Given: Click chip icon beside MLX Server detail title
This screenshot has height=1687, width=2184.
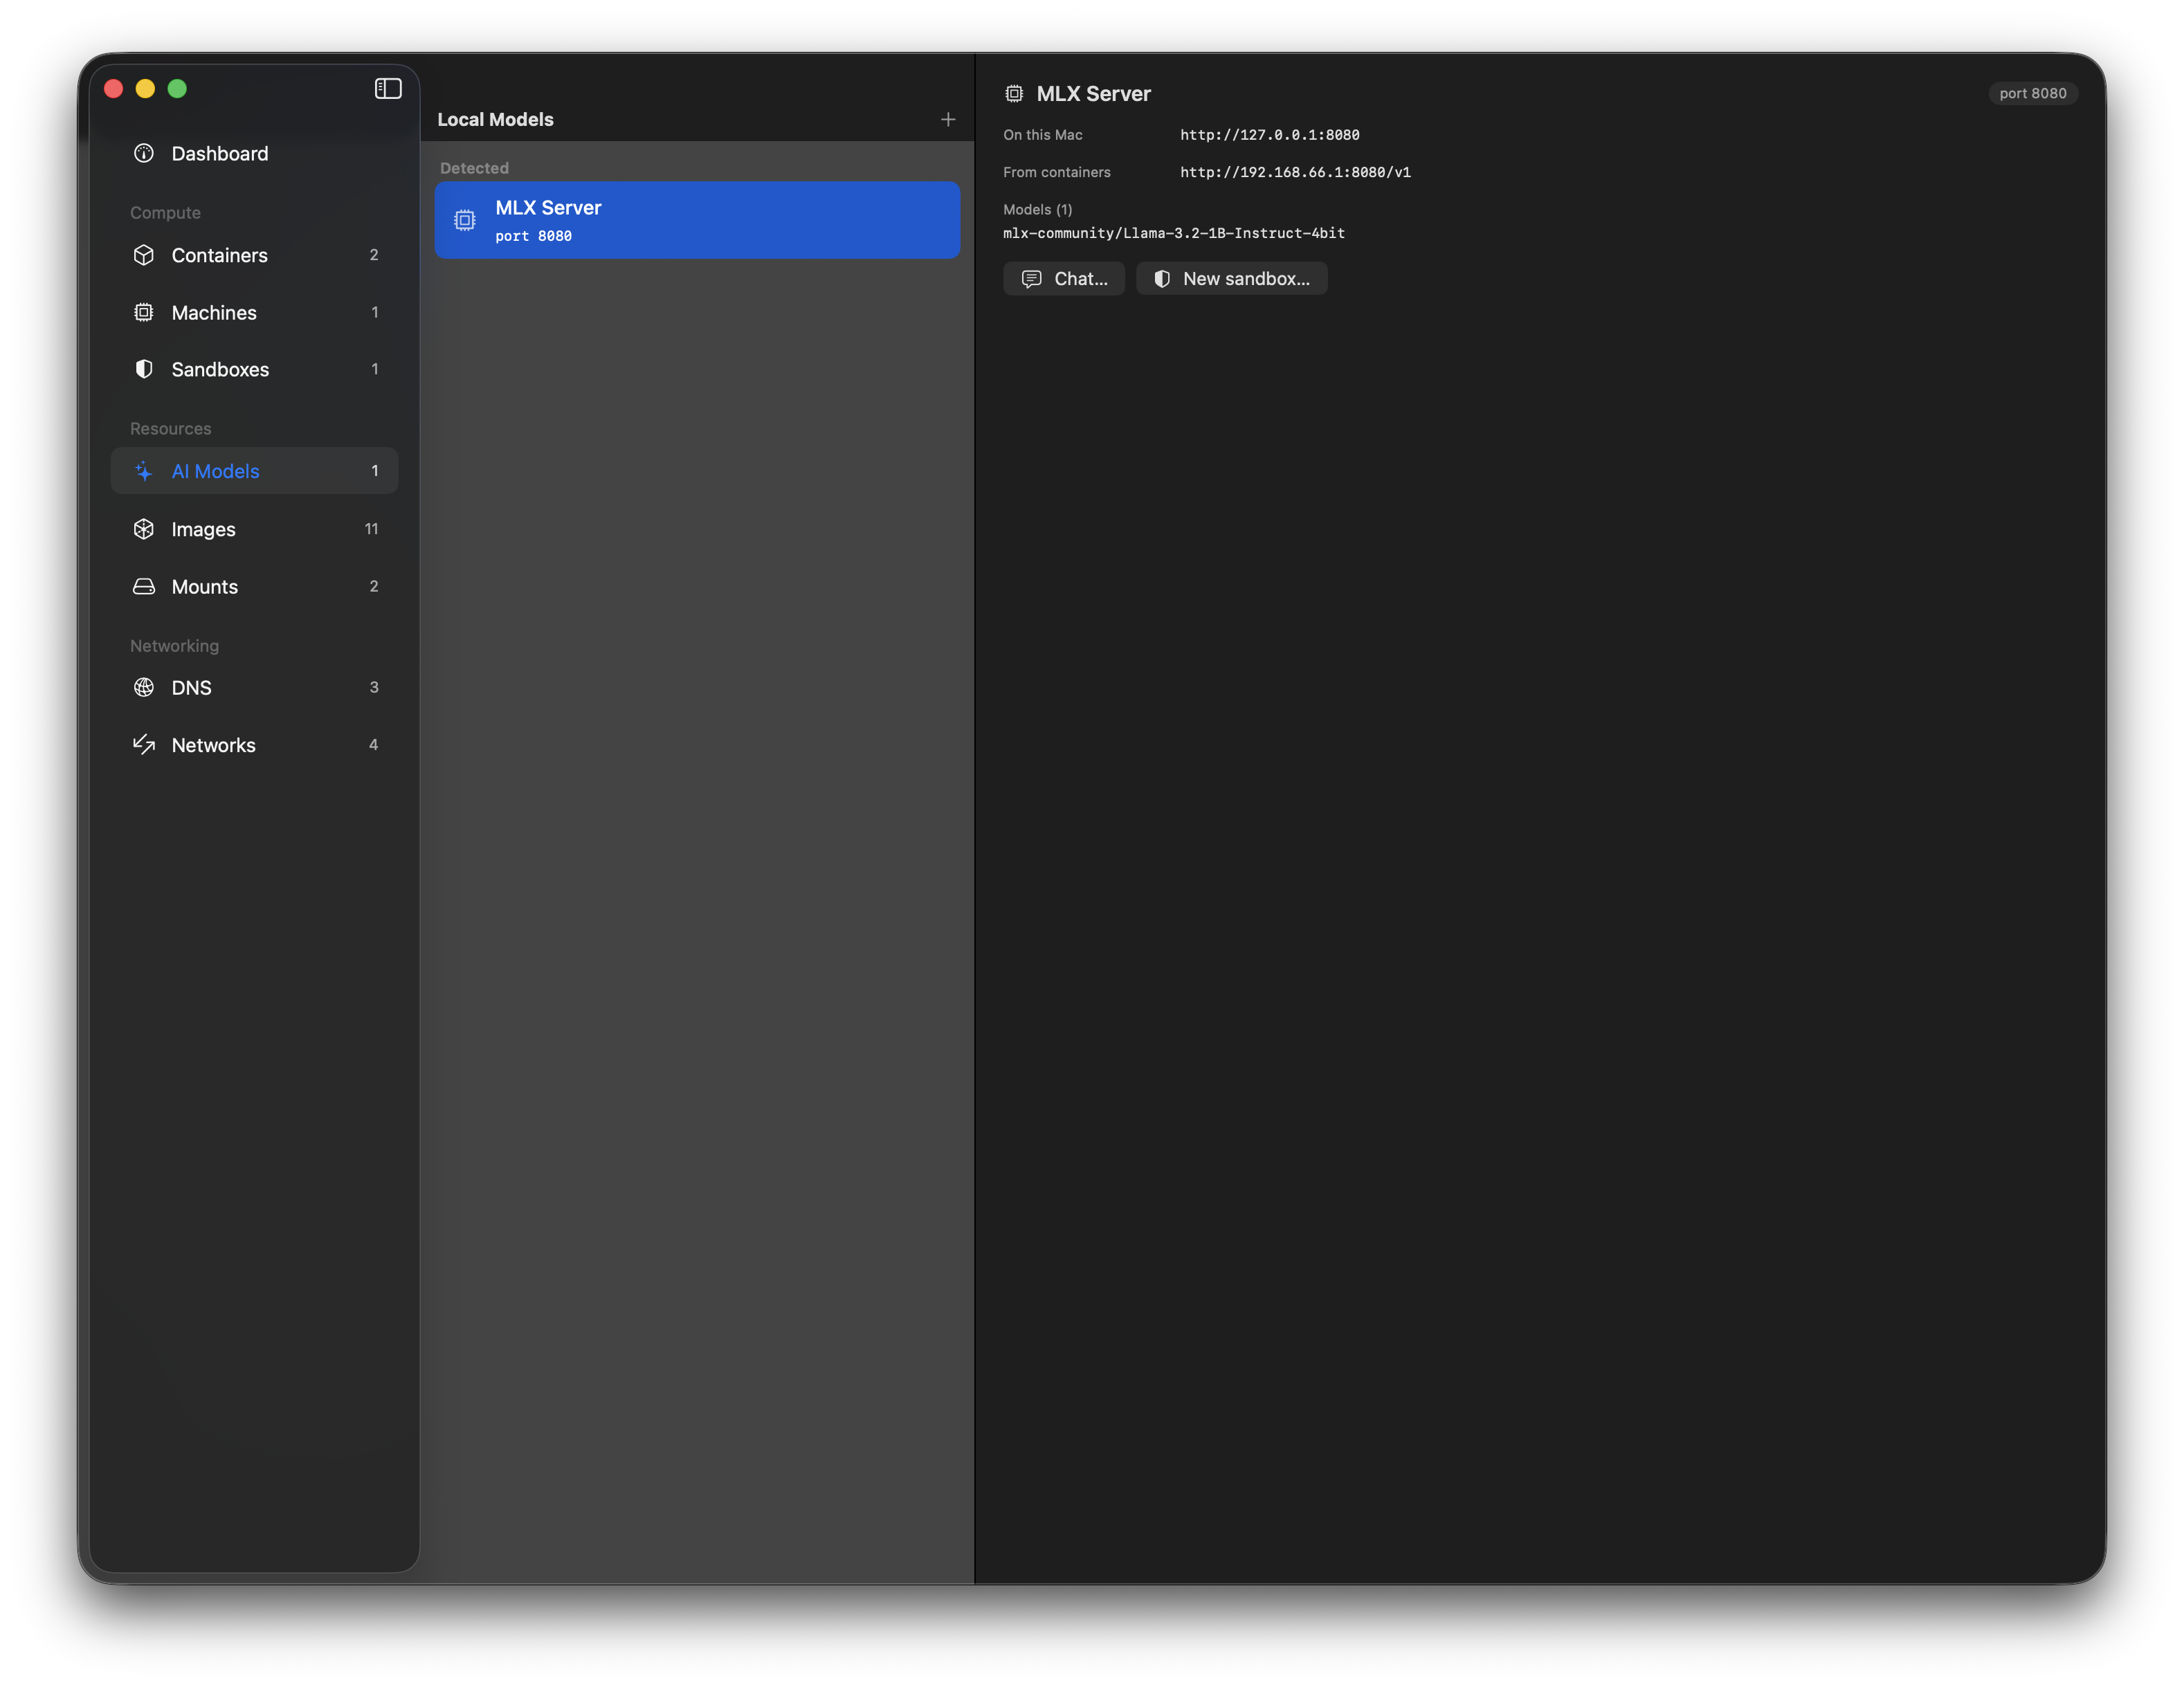Looking at the screenshot, I should click(x=1014, y=94).
